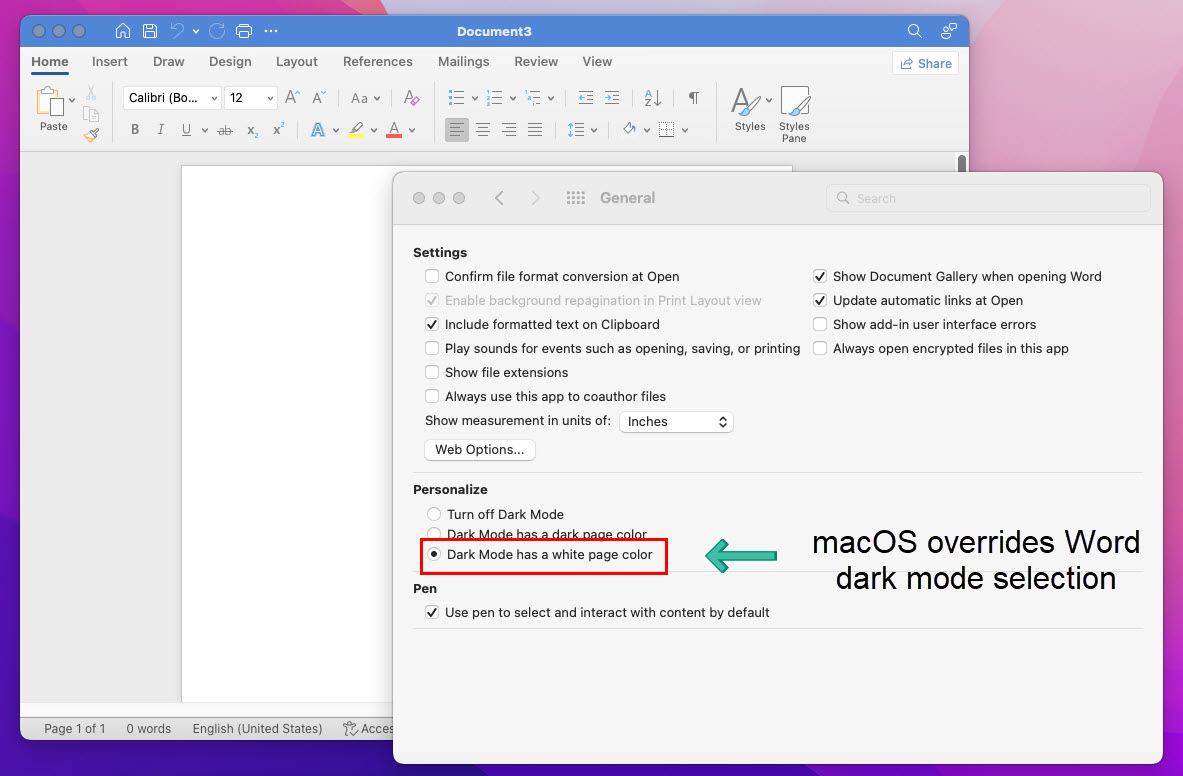The image size is (1183, 776).
Task: Click the Share button
Action: pyautogui.click(x=925, y=63)
